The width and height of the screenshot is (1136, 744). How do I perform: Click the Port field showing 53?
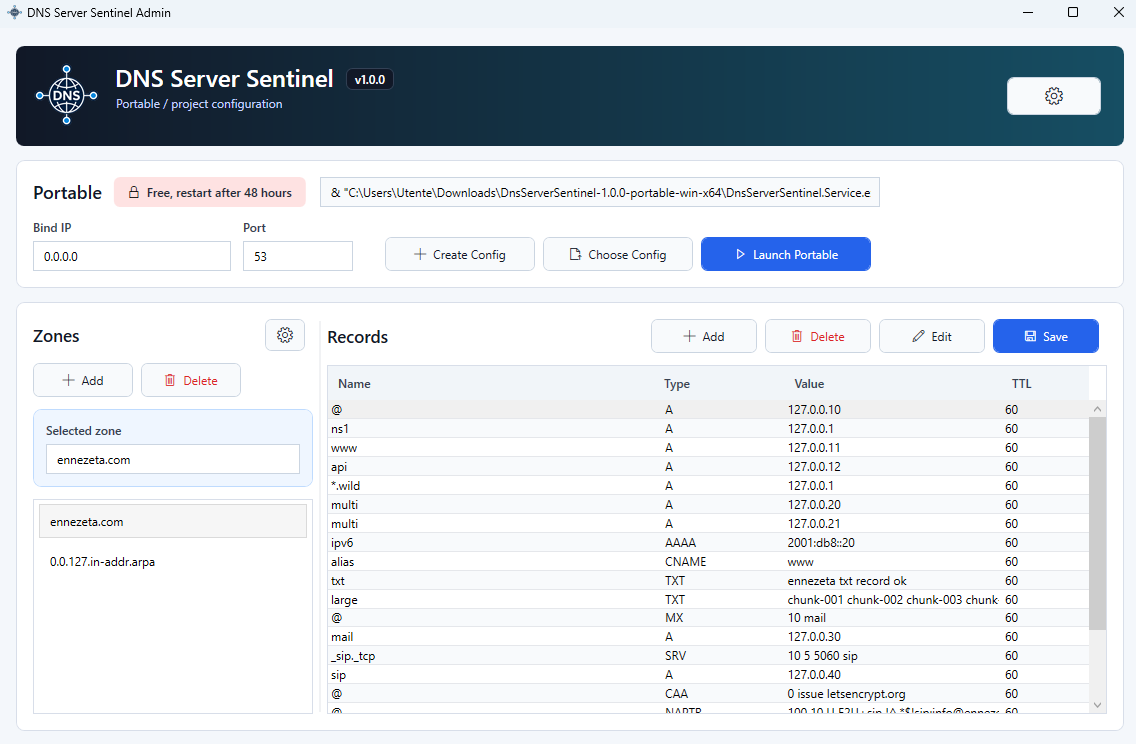tap(298, 256)
